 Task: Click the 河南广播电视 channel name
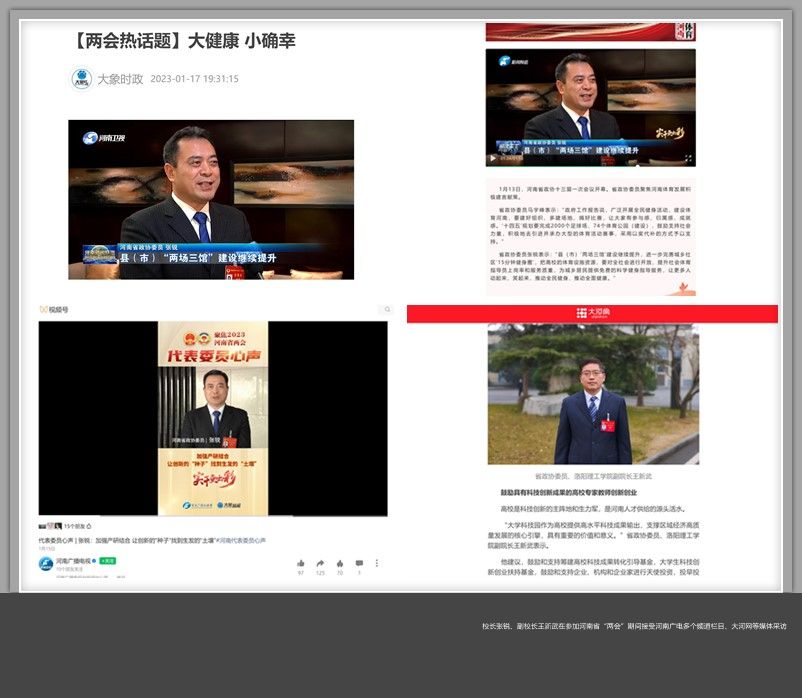pos(73,561)
